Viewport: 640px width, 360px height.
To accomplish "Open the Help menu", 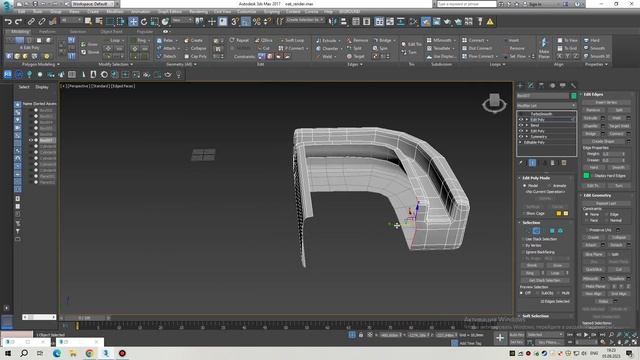I will click(328, 12).
